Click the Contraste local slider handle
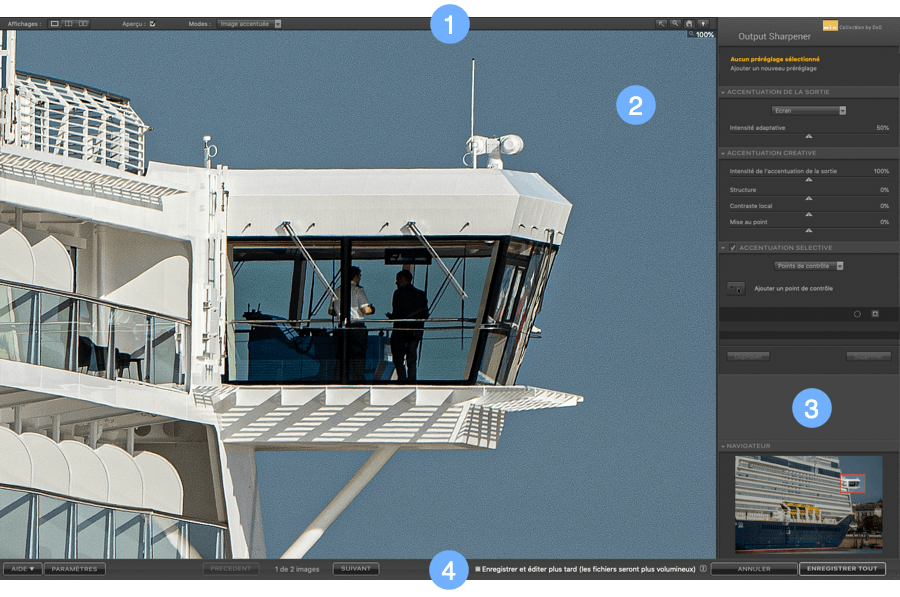900x597 pixels. point(809,214)
